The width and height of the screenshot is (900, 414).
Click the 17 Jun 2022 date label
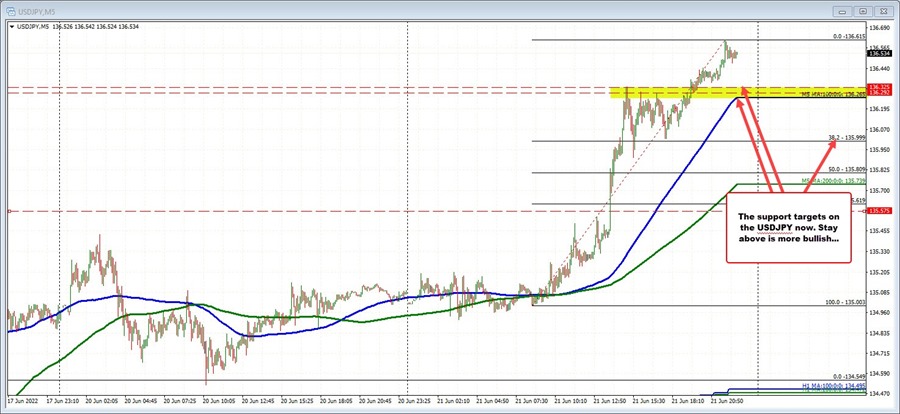22,399
